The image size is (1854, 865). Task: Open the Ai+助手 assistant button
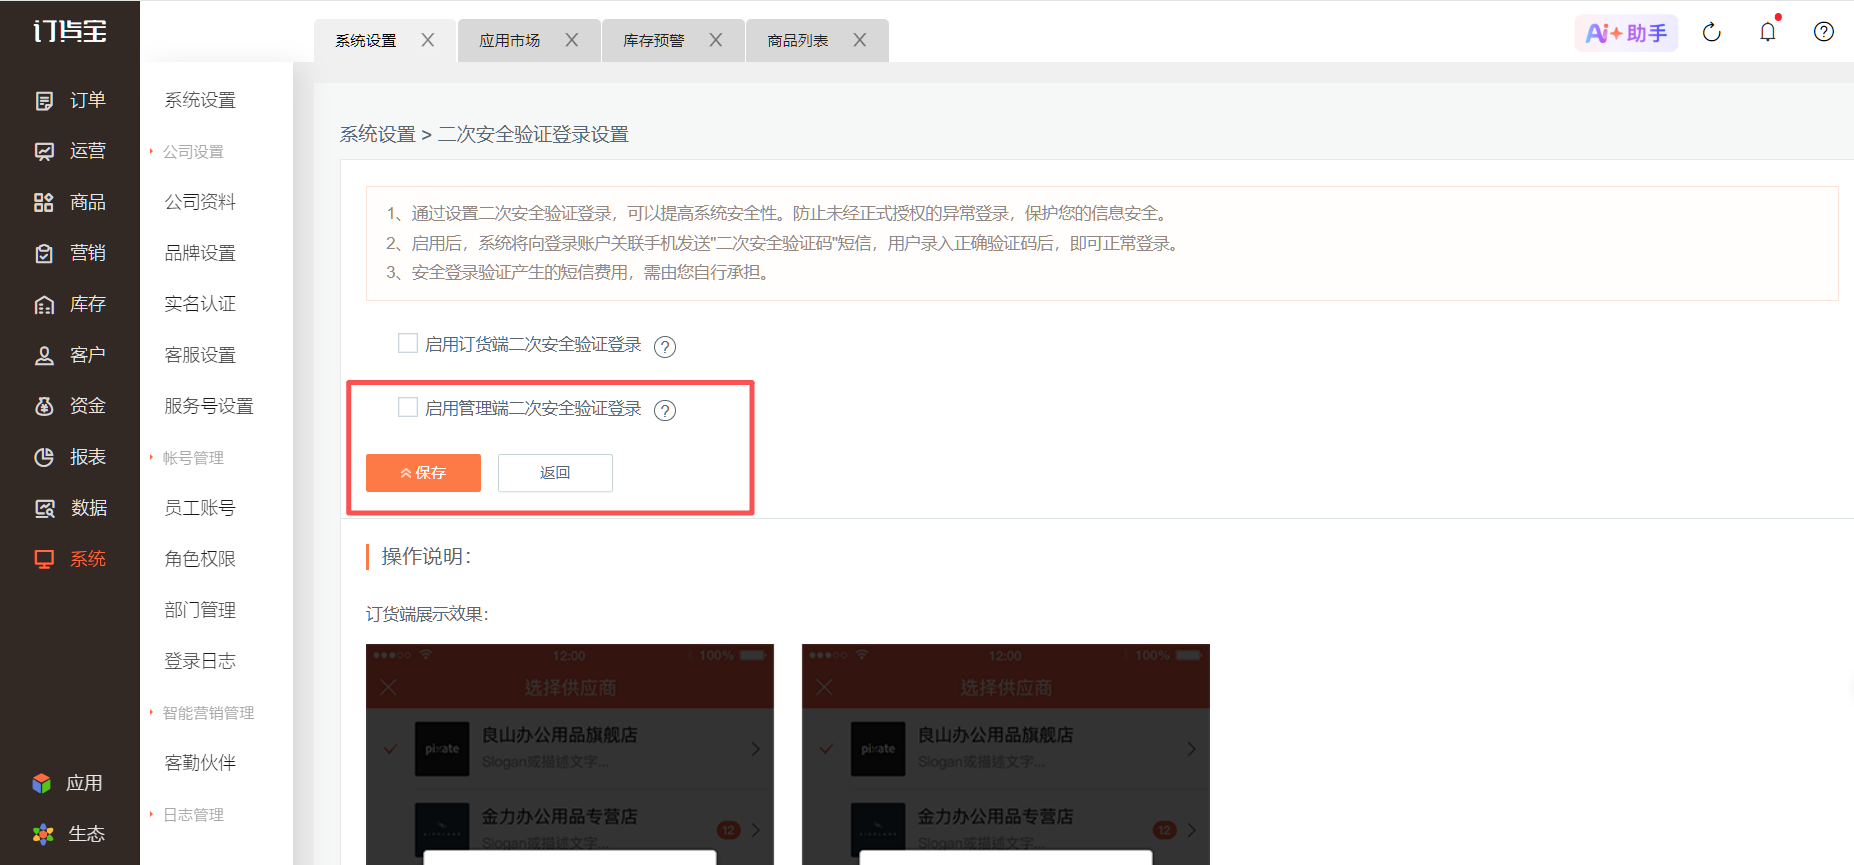point(1626,33)
